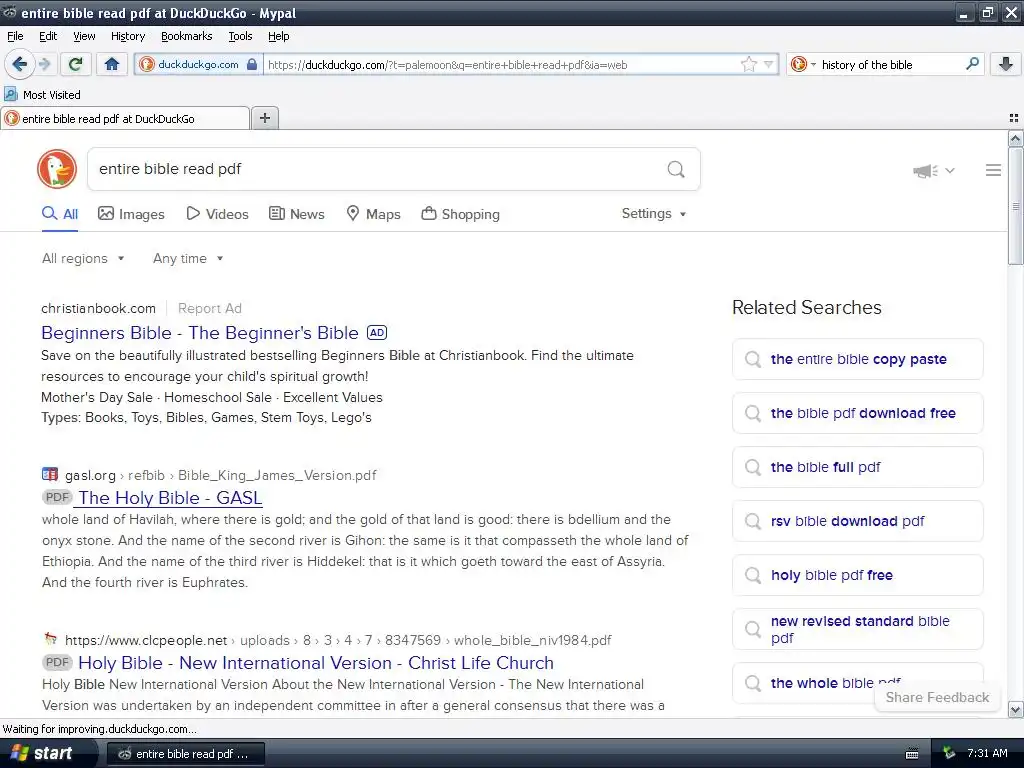Image resolution: width=1024 pixels, height=768 pixels.
Task: Click the system tray network icon
Action: click(949, 753)
